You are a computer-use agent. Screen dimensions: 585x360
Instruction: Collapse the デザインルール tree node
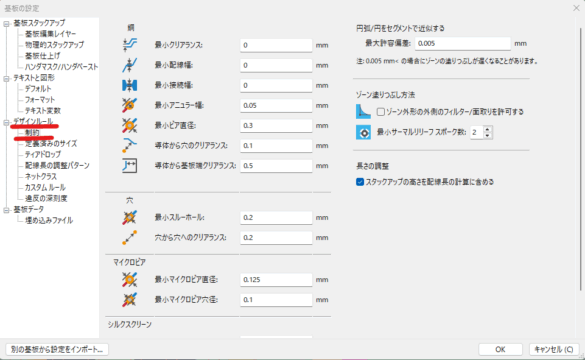pos(6,122)
